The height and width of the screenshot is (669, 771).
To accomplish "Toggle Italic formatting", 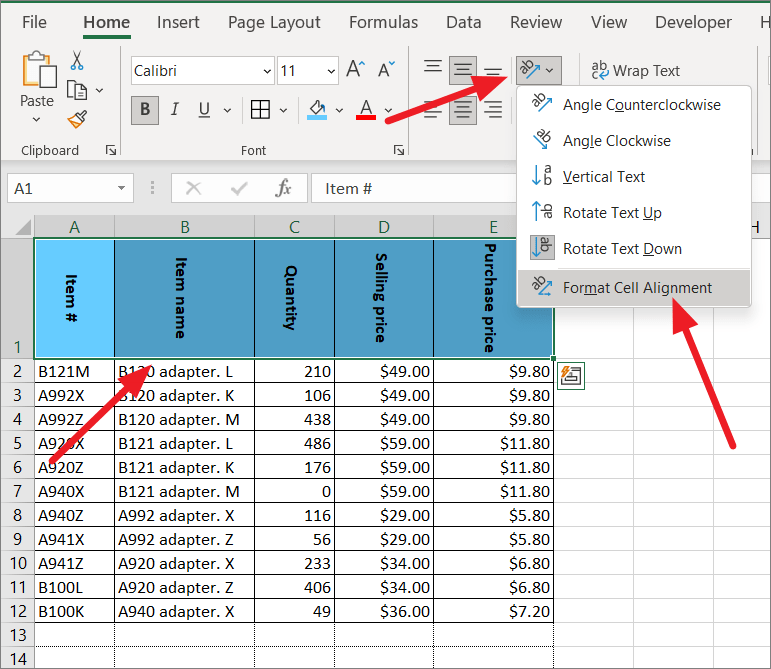I will coord(175,110).
